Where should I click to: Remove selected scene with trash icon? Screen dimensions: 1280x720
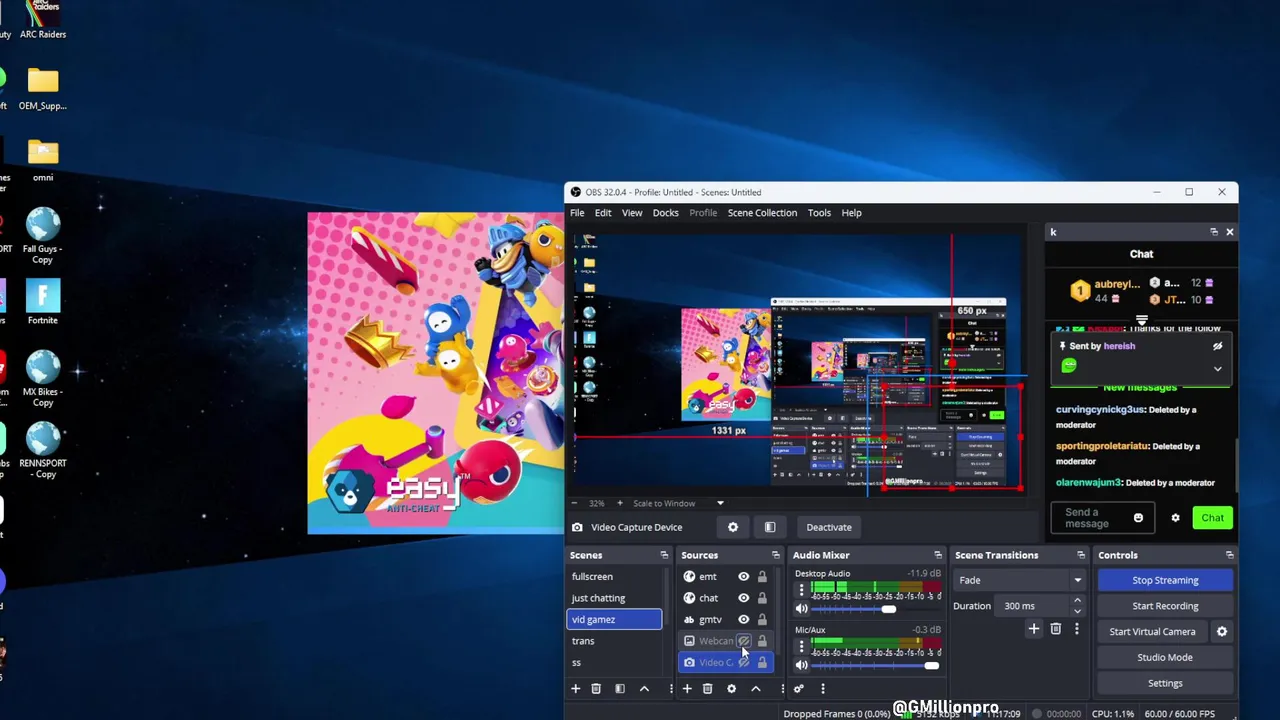pos(596,688)
